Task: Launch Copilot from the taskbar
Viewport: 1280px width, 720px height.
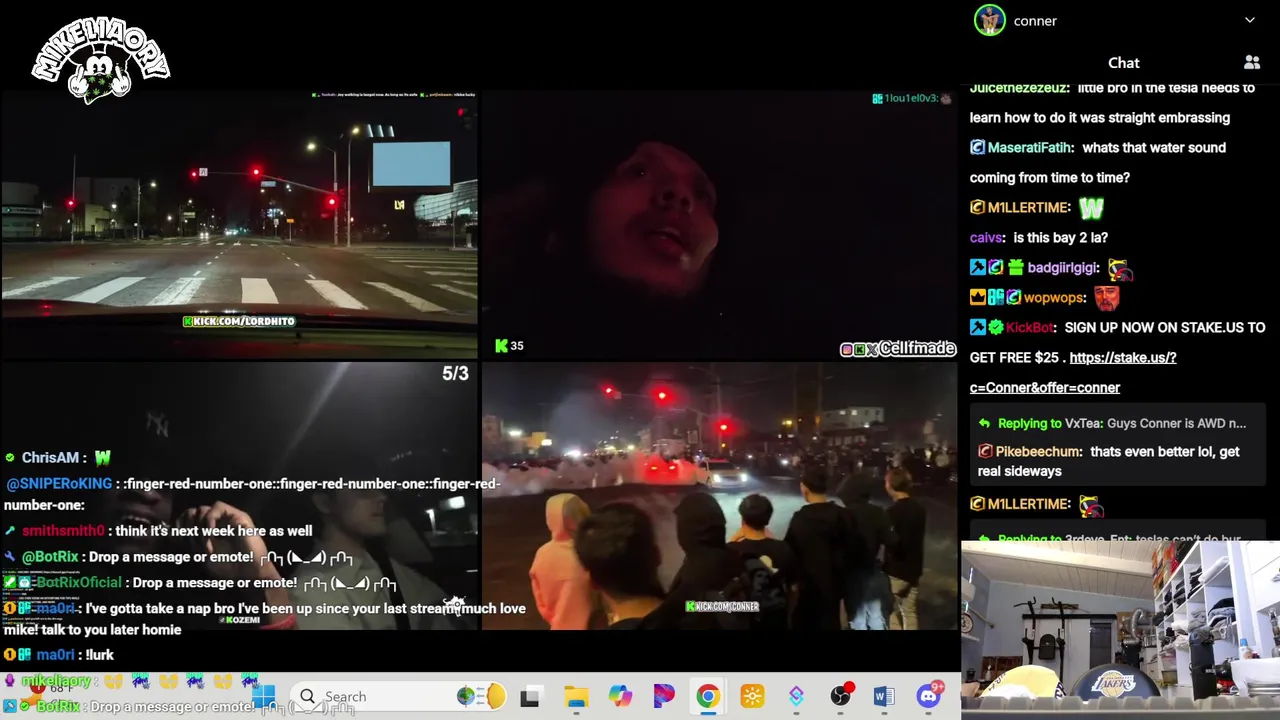Action: 620,697
